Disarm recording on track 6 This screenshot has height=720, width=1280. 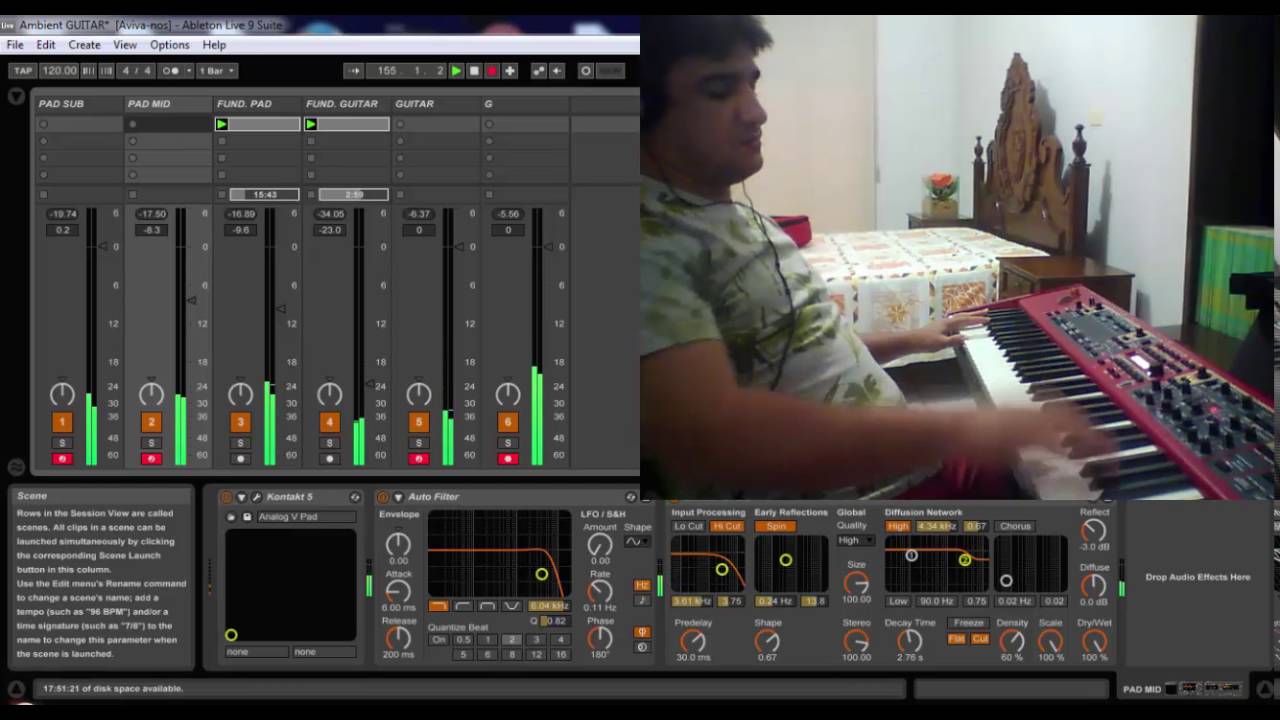(x=507, y=459)
